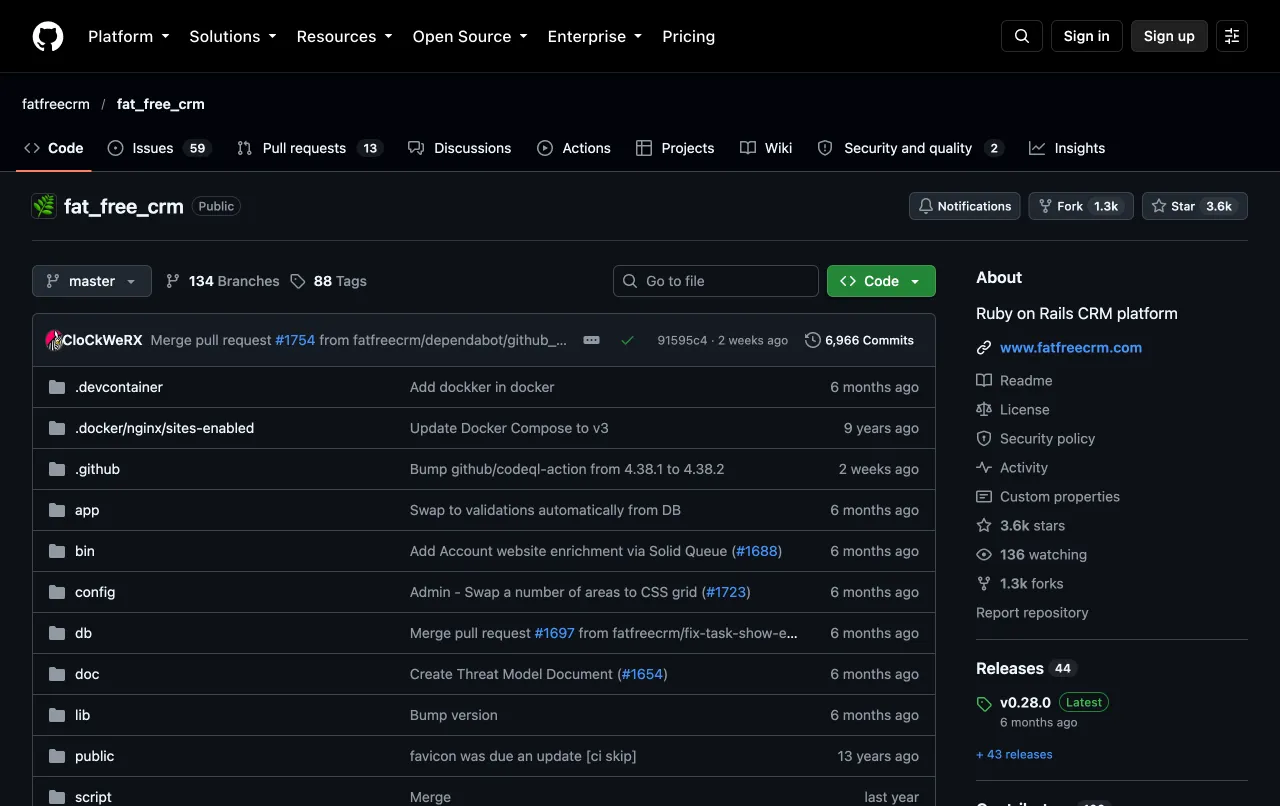Click the .devcontainer folder icon

coord(57,387)
